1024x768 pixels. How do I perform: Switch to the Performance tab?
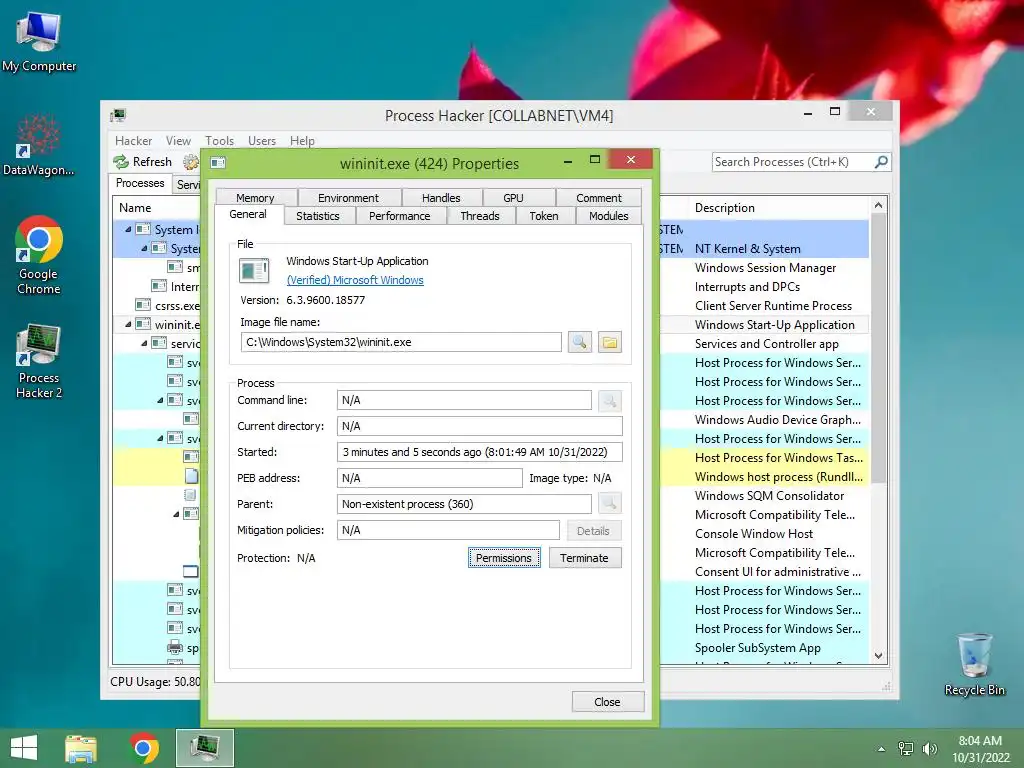pos(400,216)
